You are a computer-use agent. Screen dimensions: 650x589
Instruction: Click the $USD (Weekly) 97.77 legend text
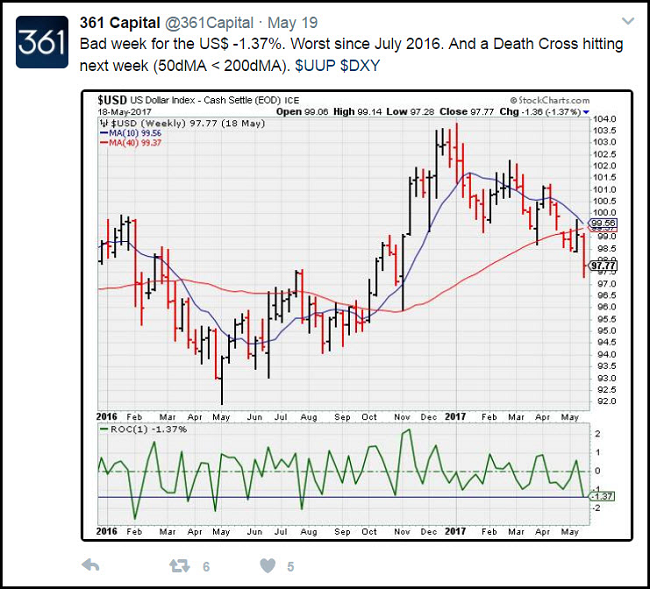[182, 124]
